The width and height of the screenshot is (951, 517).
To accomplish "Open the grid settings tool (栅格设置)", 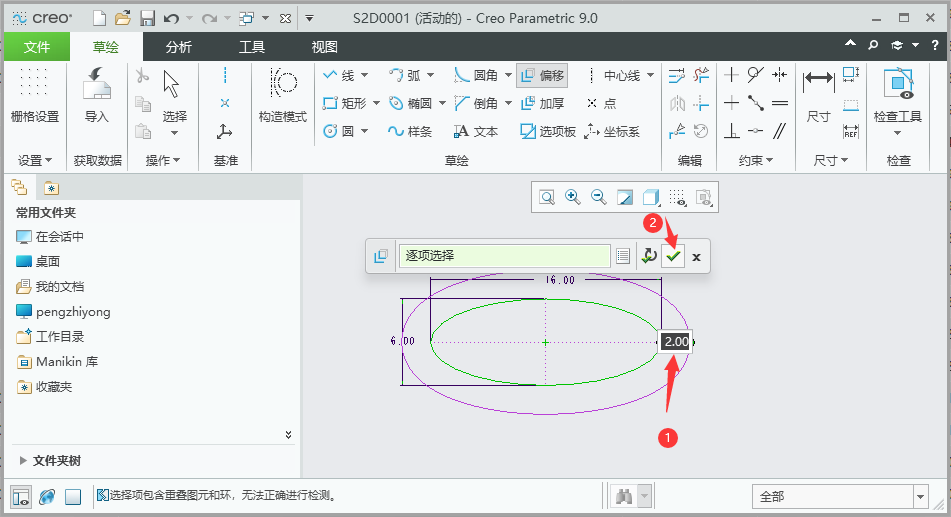I will [35, 95].
